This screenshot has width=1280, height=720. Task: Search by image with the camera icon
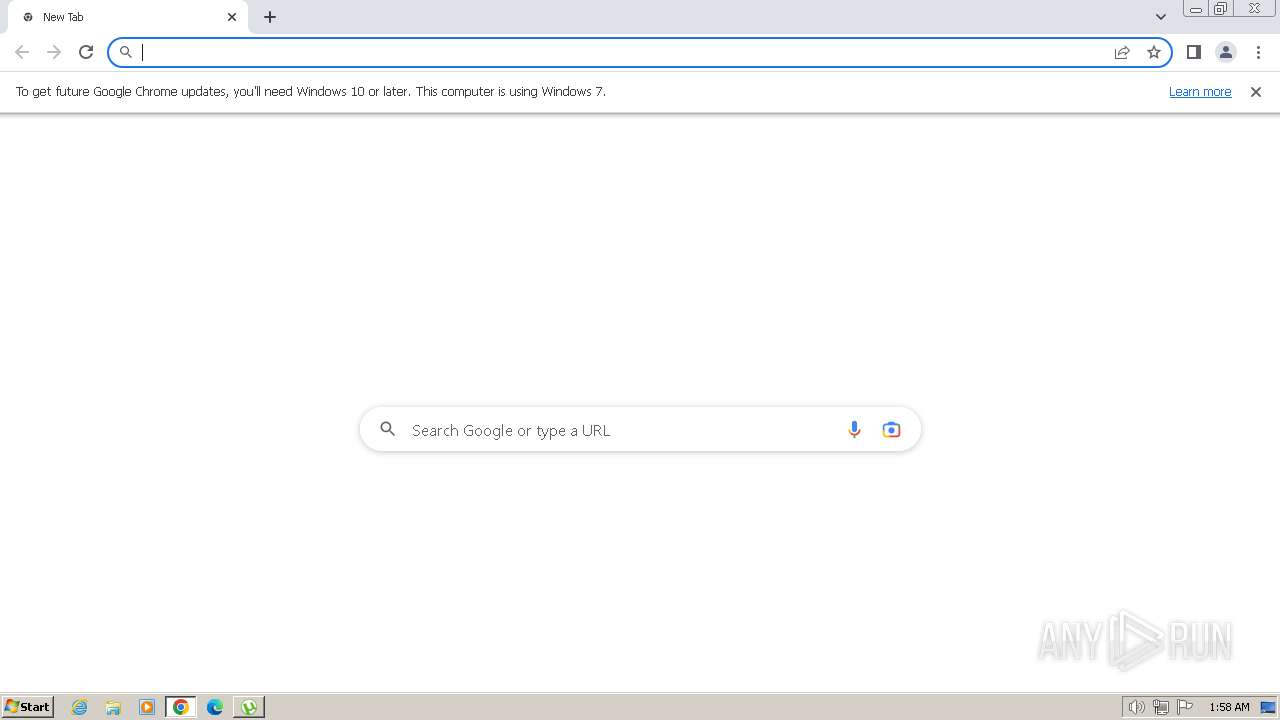point(891,430)
